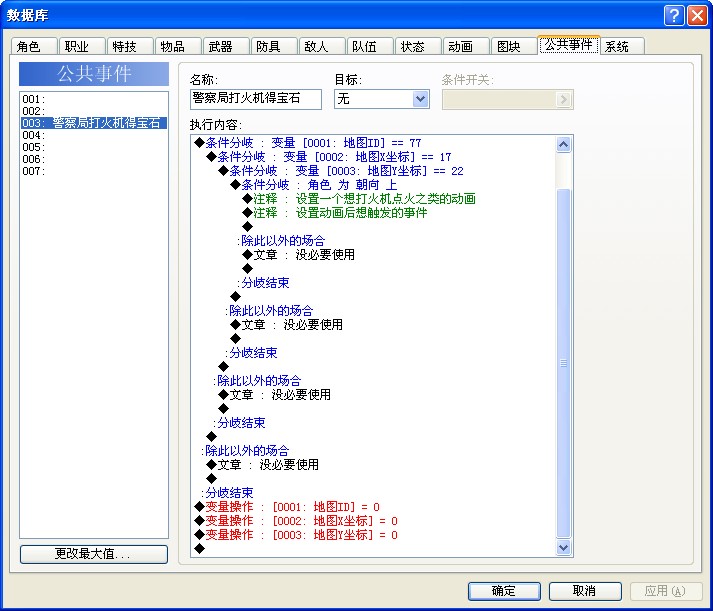Viewport: 713px width, 611px height.
Task: Click the 应用(A) button
Action: click(x=665, y=591)
